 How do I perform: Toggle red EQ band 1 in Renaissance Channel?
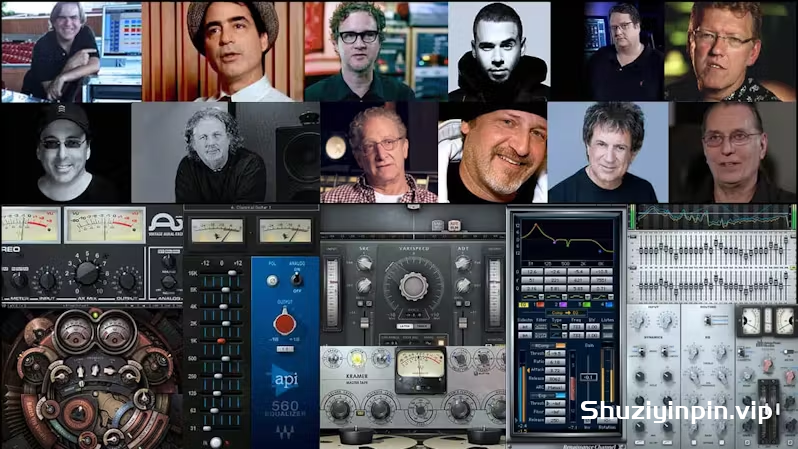pyautogui.click(x=540, y=305)
